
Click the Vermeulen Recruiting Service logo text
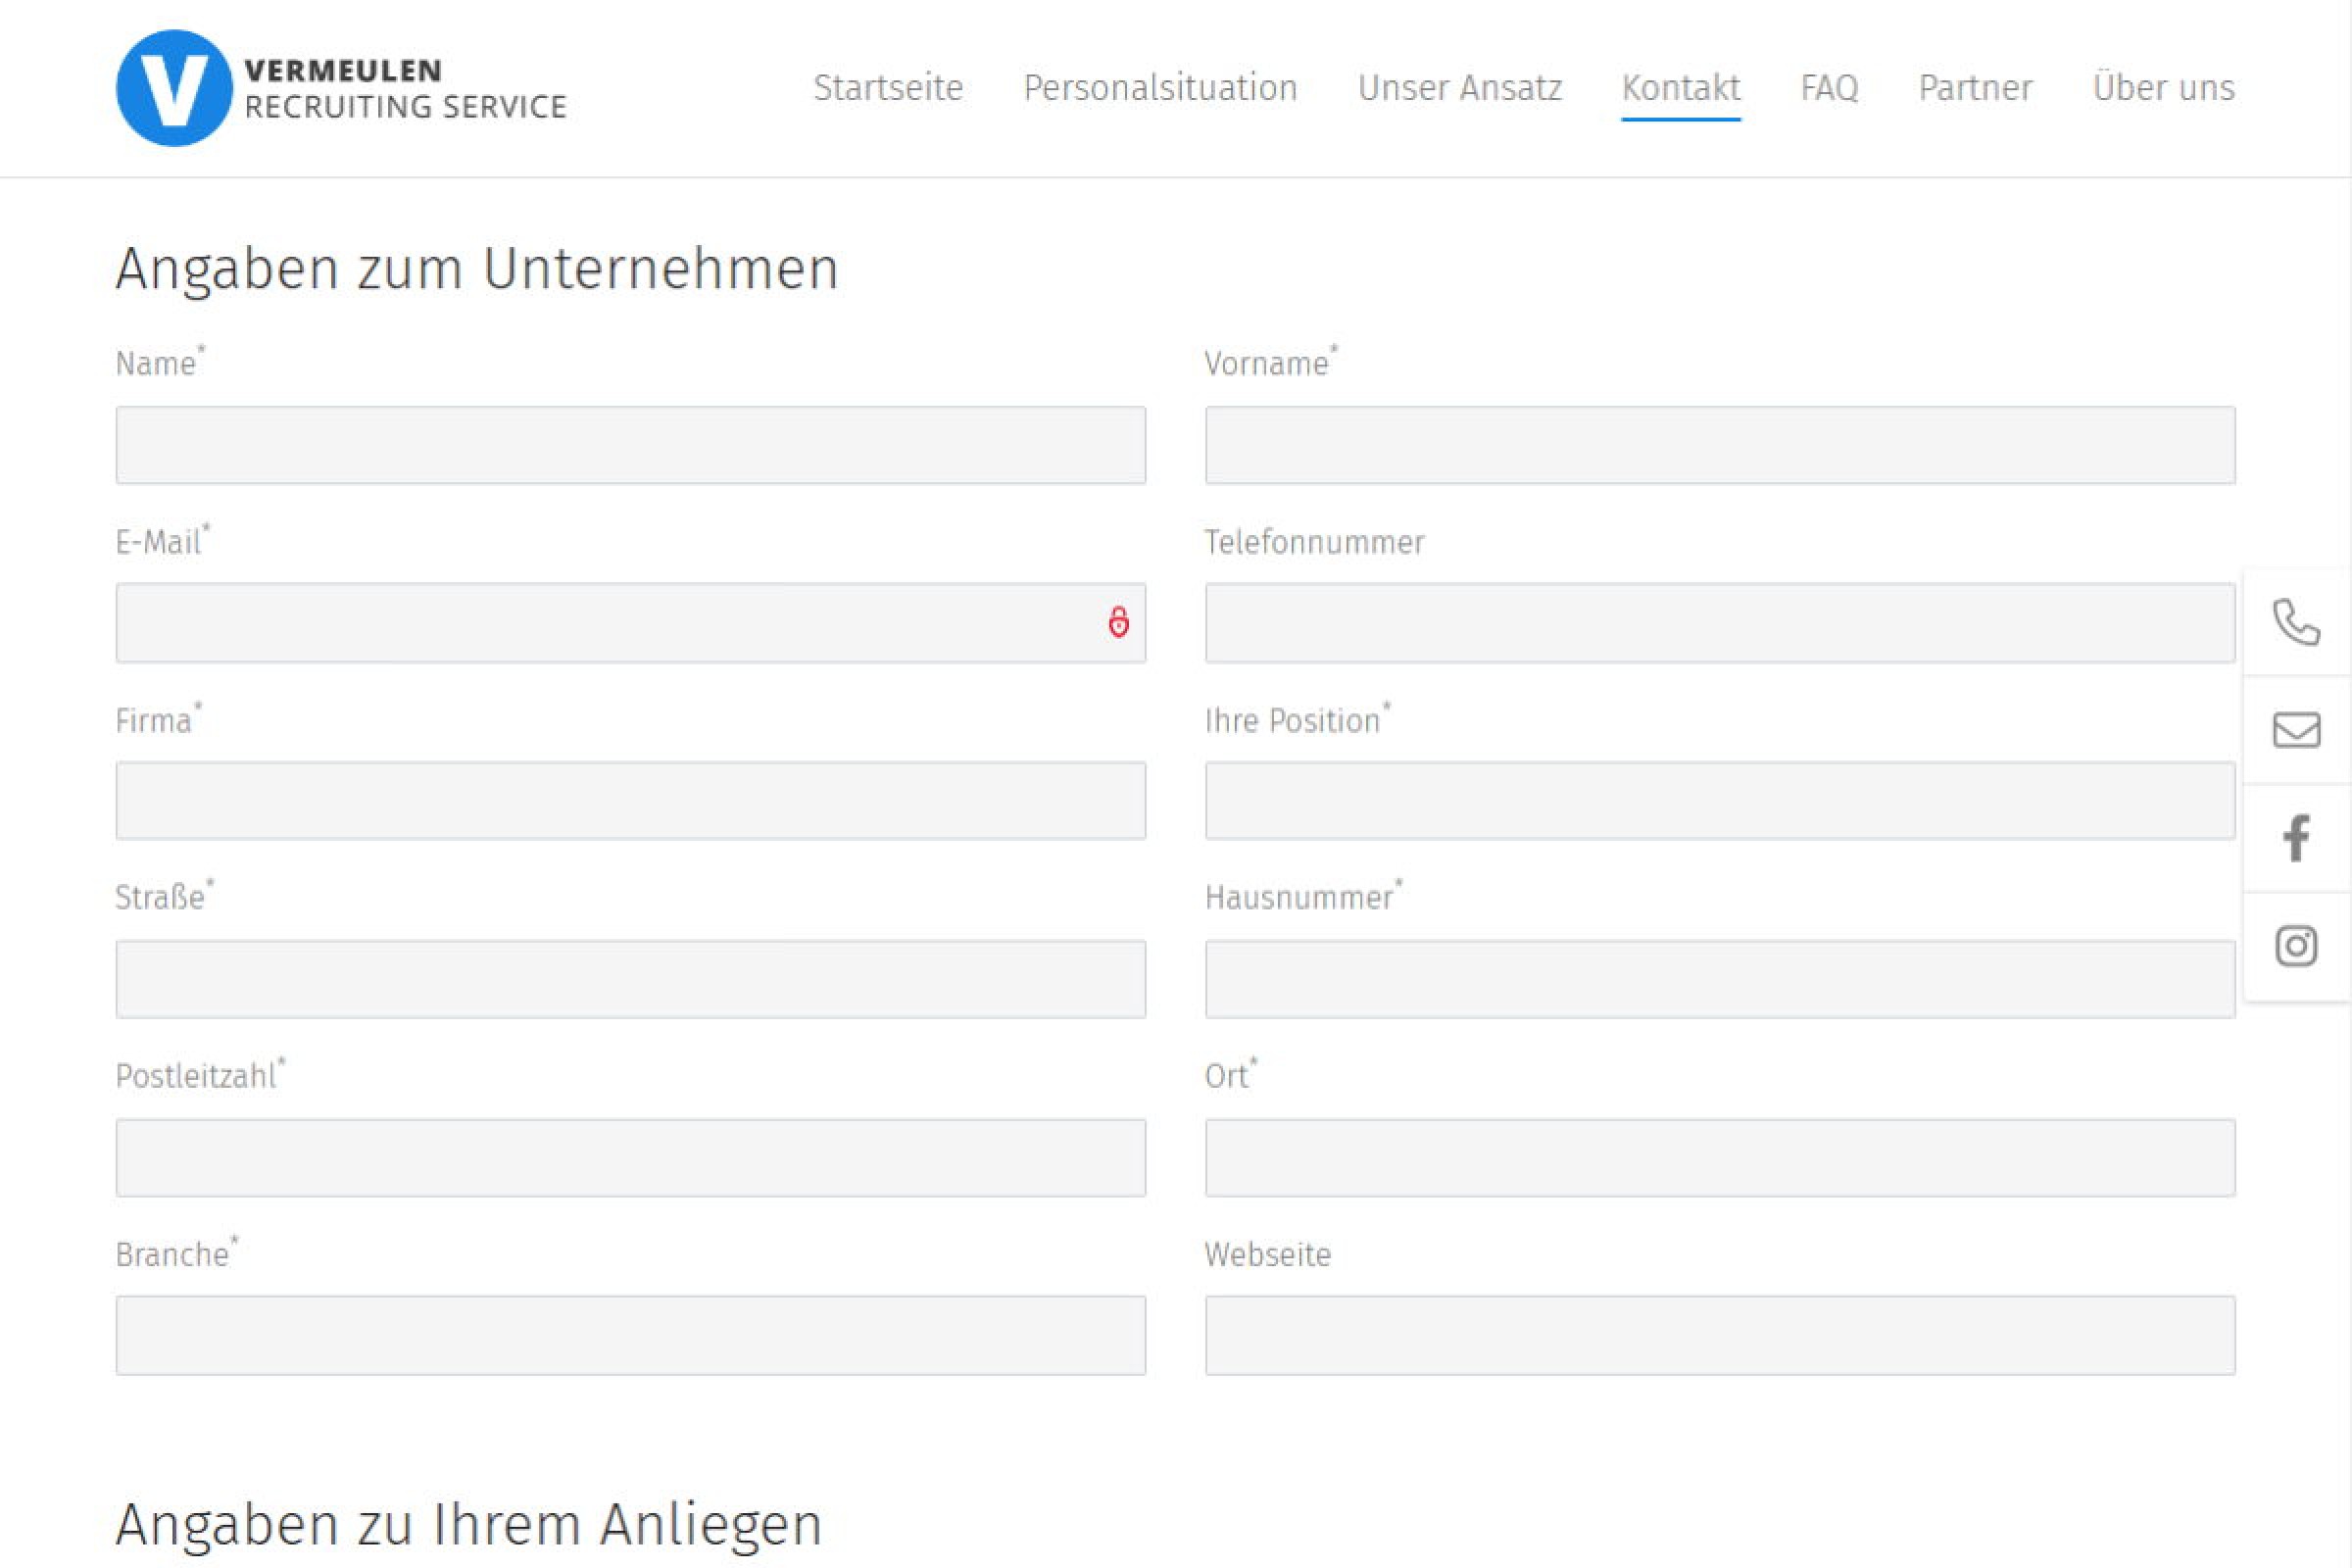point(405,89)
